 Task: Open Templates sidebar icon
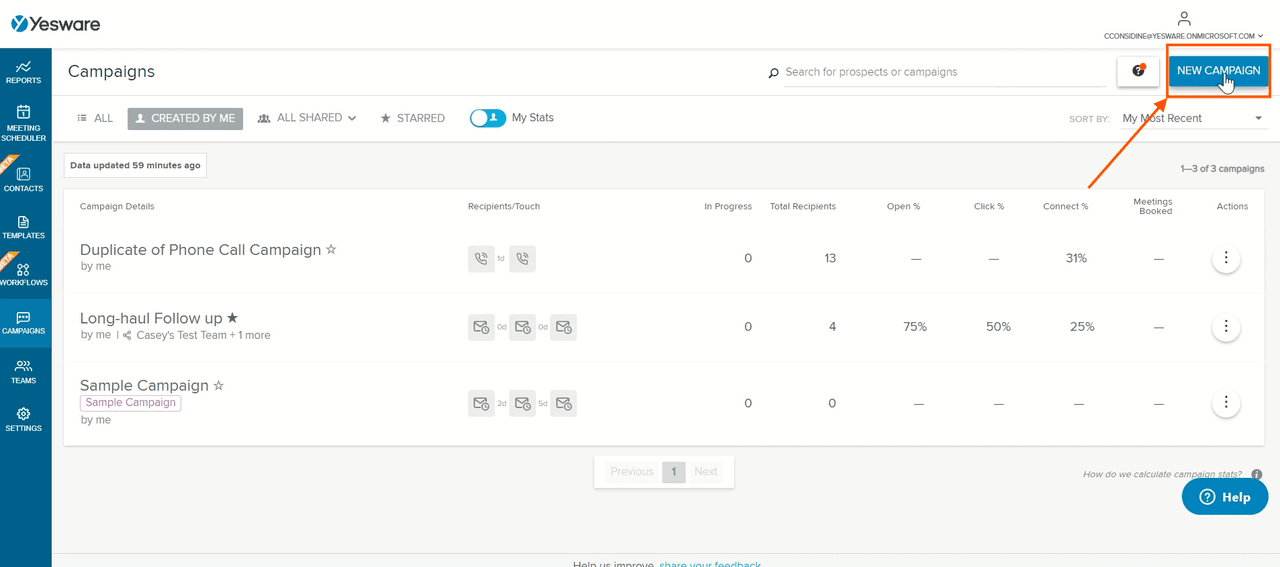[24, 226]
